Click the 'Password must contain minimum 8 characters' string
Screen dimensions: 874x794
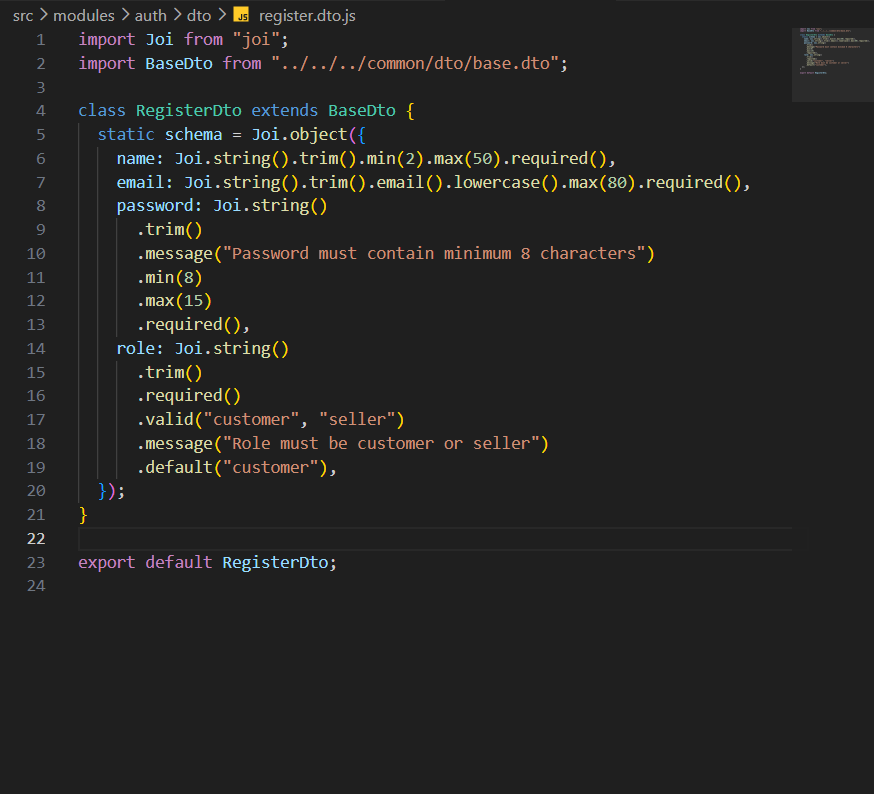(x=434, y=254)
